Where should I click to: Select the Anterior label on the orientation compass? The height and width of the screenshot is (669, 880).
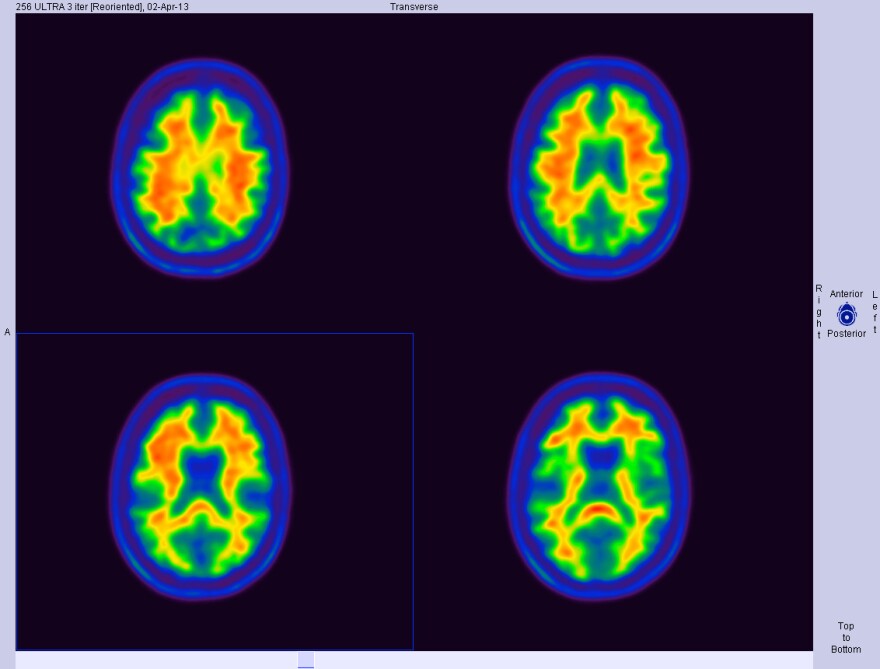pos(847,293)
